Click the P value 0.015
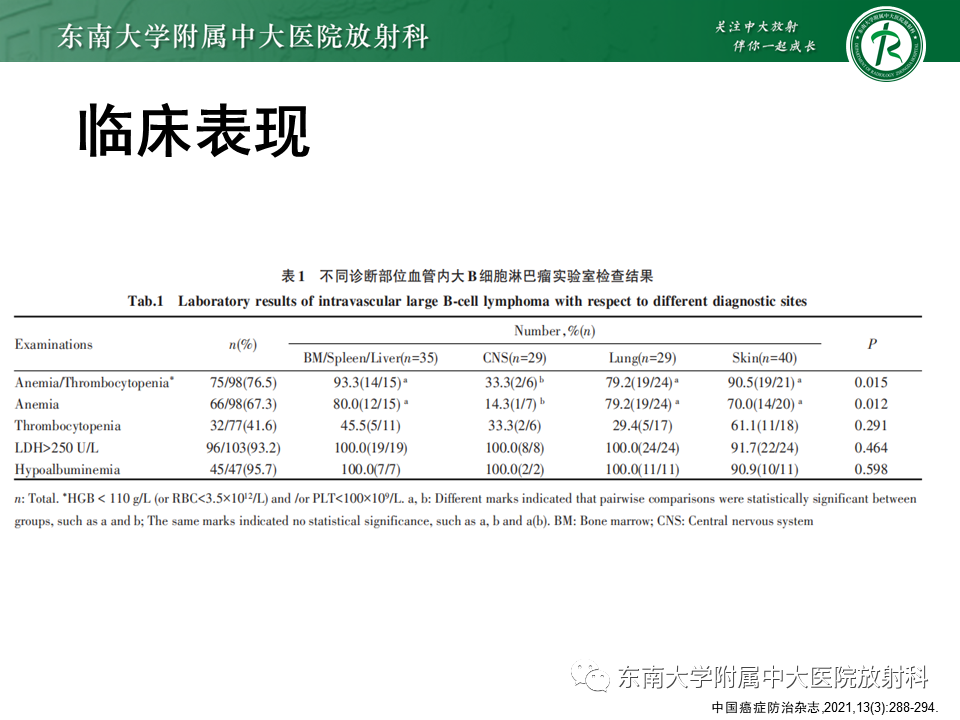 (871, 383)
